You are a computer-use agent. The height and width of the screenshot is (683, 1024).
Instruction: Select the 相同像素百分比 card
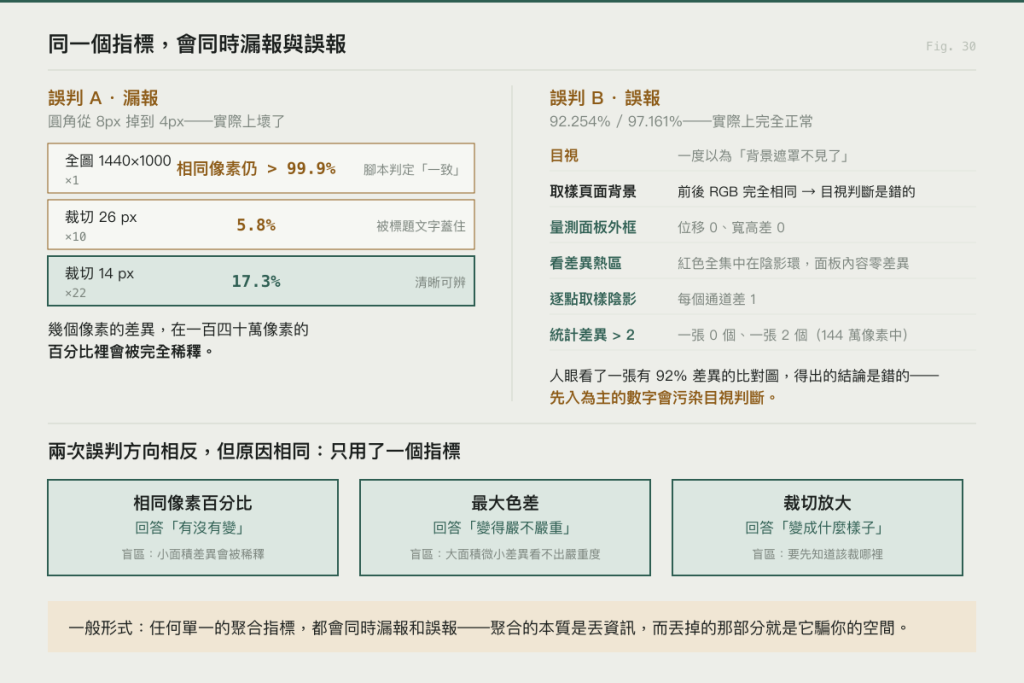click(193, 528)
